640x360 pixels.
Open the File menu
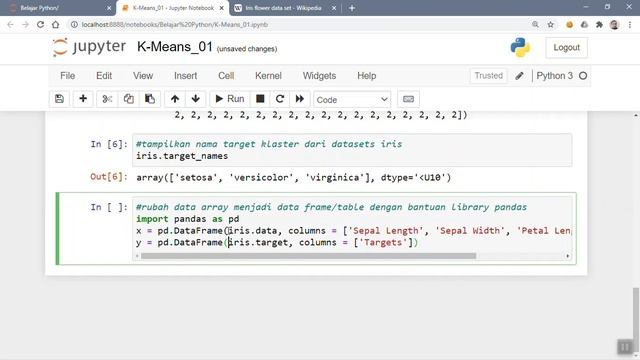pyautogui.click(x=67, y=76)
